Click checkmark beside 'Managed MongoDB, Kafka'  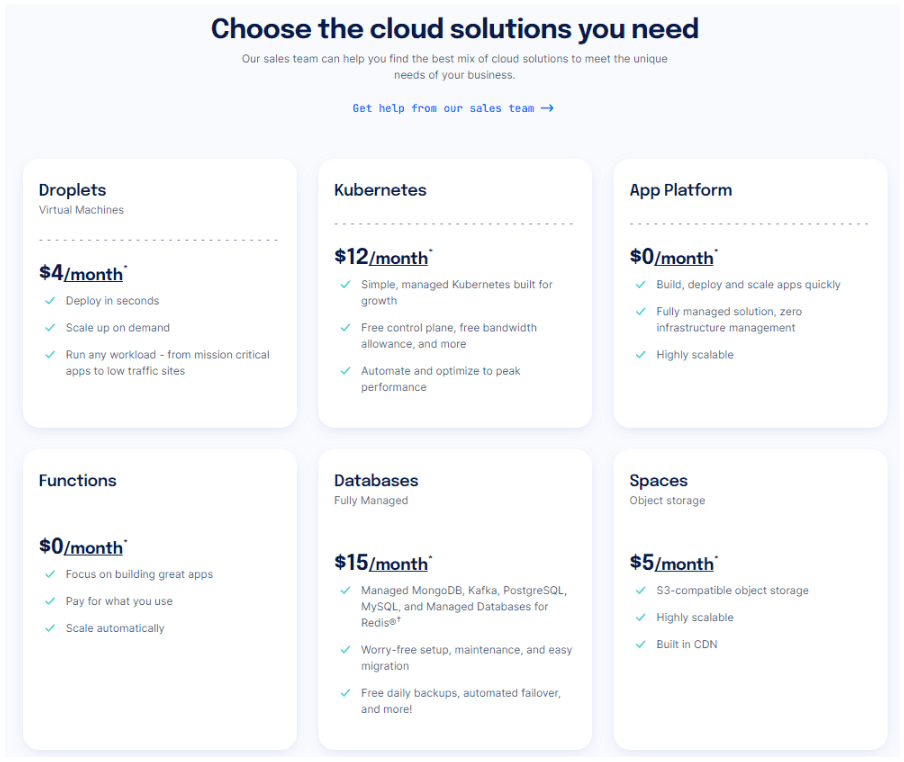click(345, 591)
